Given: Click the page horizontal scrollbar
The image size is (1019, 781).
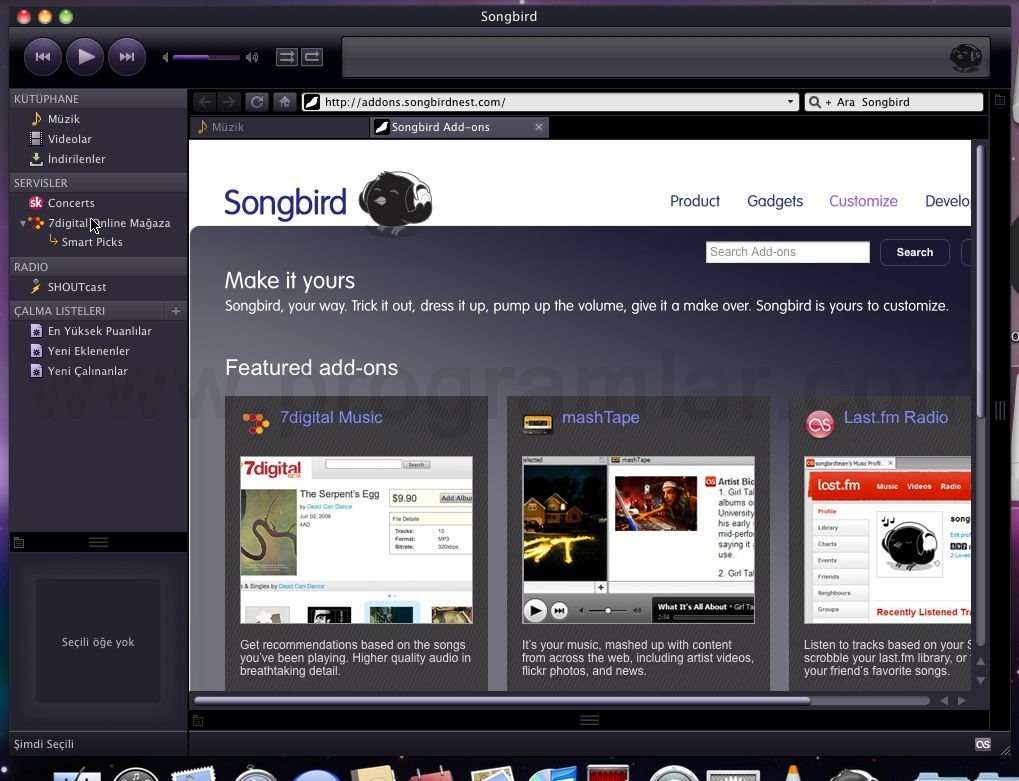Looking at the screenshot, I should tap(502, 700).
